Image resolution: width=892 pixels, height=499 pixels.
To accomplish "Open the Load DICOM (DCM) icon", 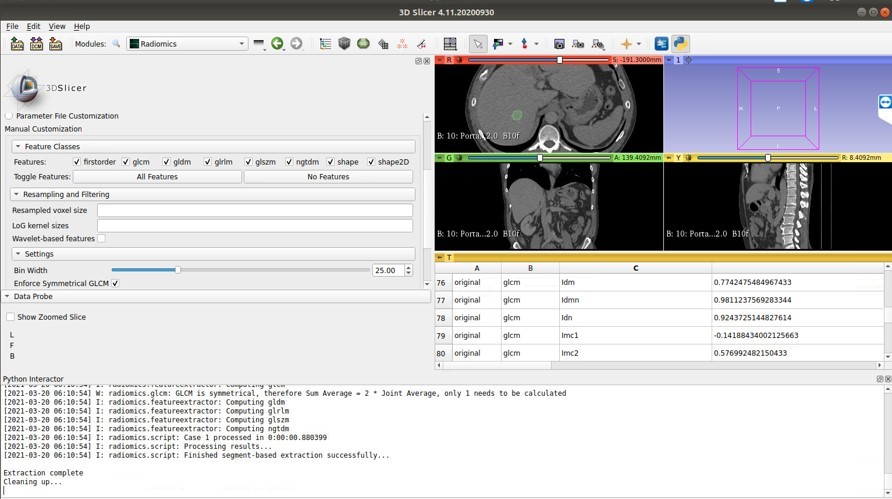I will click(x=36, y=44).
